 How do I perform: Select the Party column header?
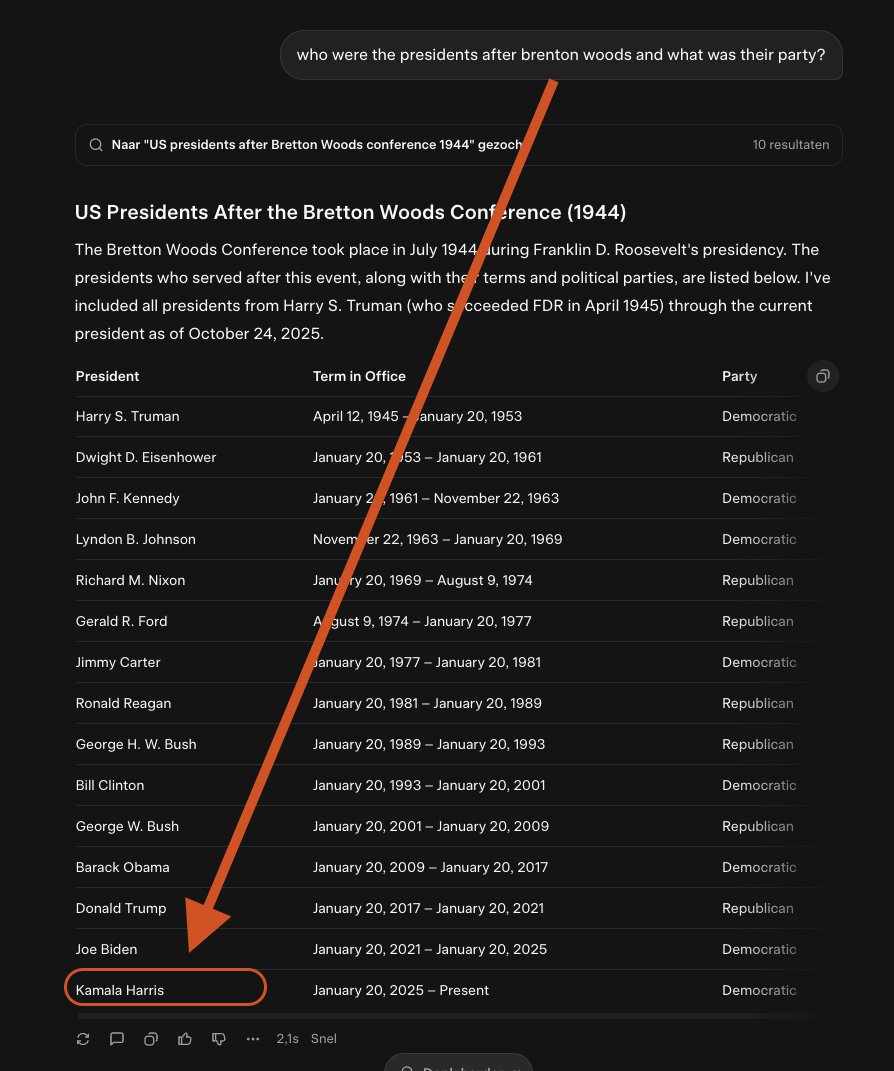tap(739, 376)
